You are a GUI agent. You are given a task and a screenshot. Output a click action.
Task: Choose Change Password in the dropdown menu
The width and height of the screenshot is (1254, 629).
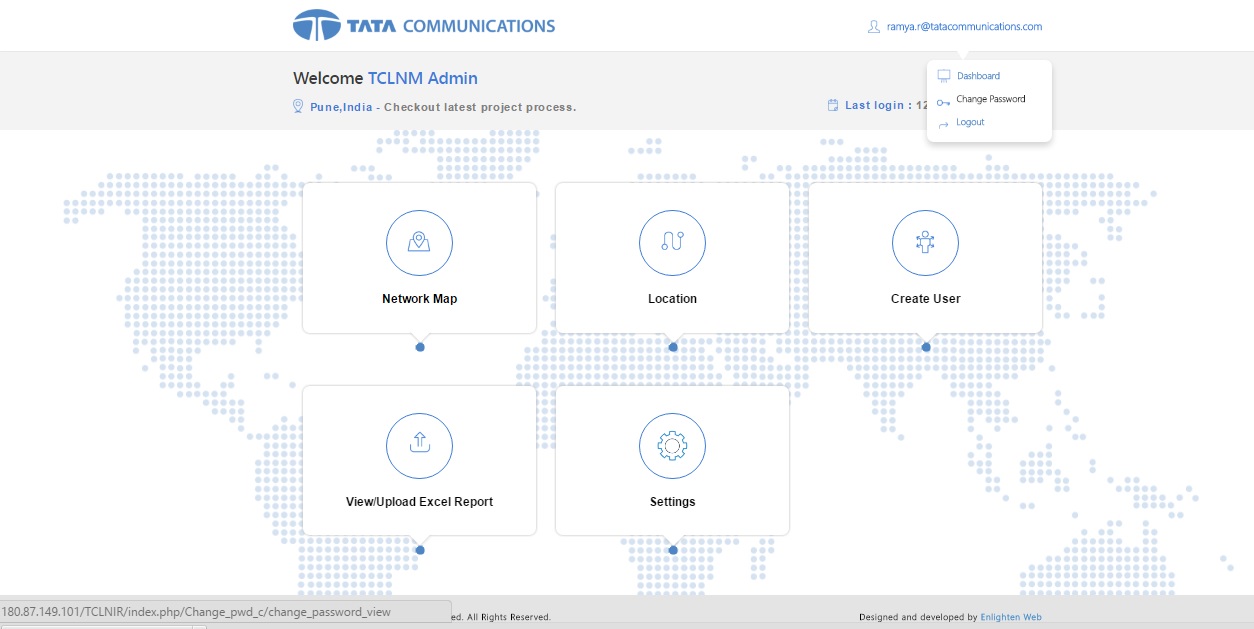pos(990,99)
